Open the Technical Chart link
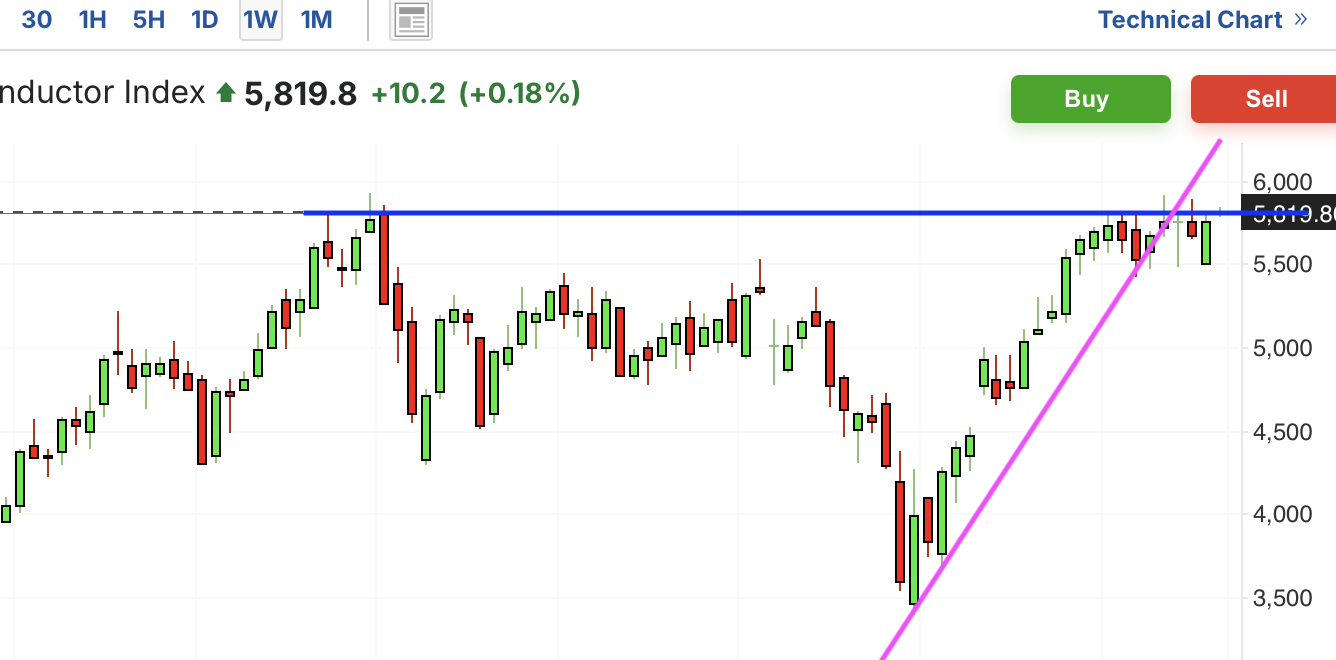1336x660 pixels. [x=1190, y=20]
